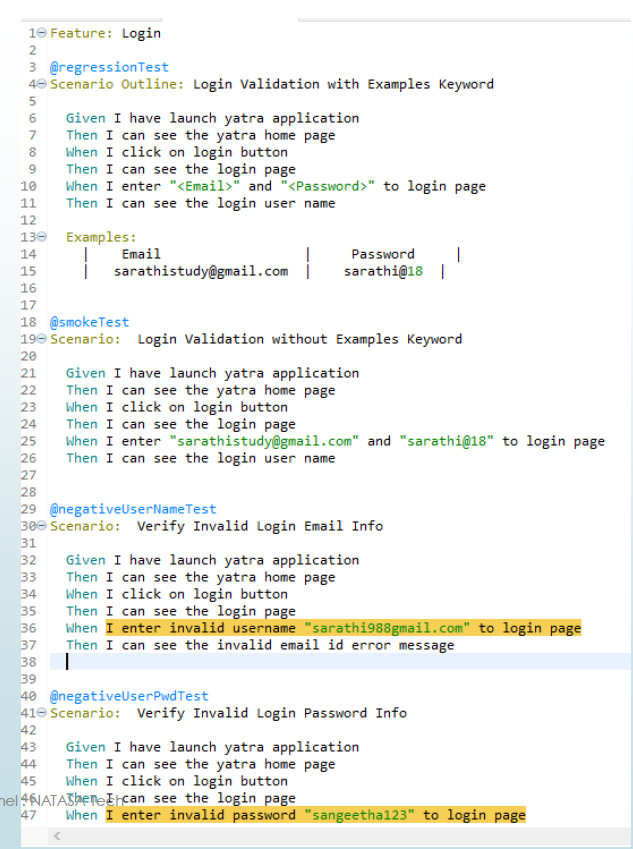Click the "sangeetha123" invalid password string
This screenshot has width=633, height=849.
pos(360,815)
